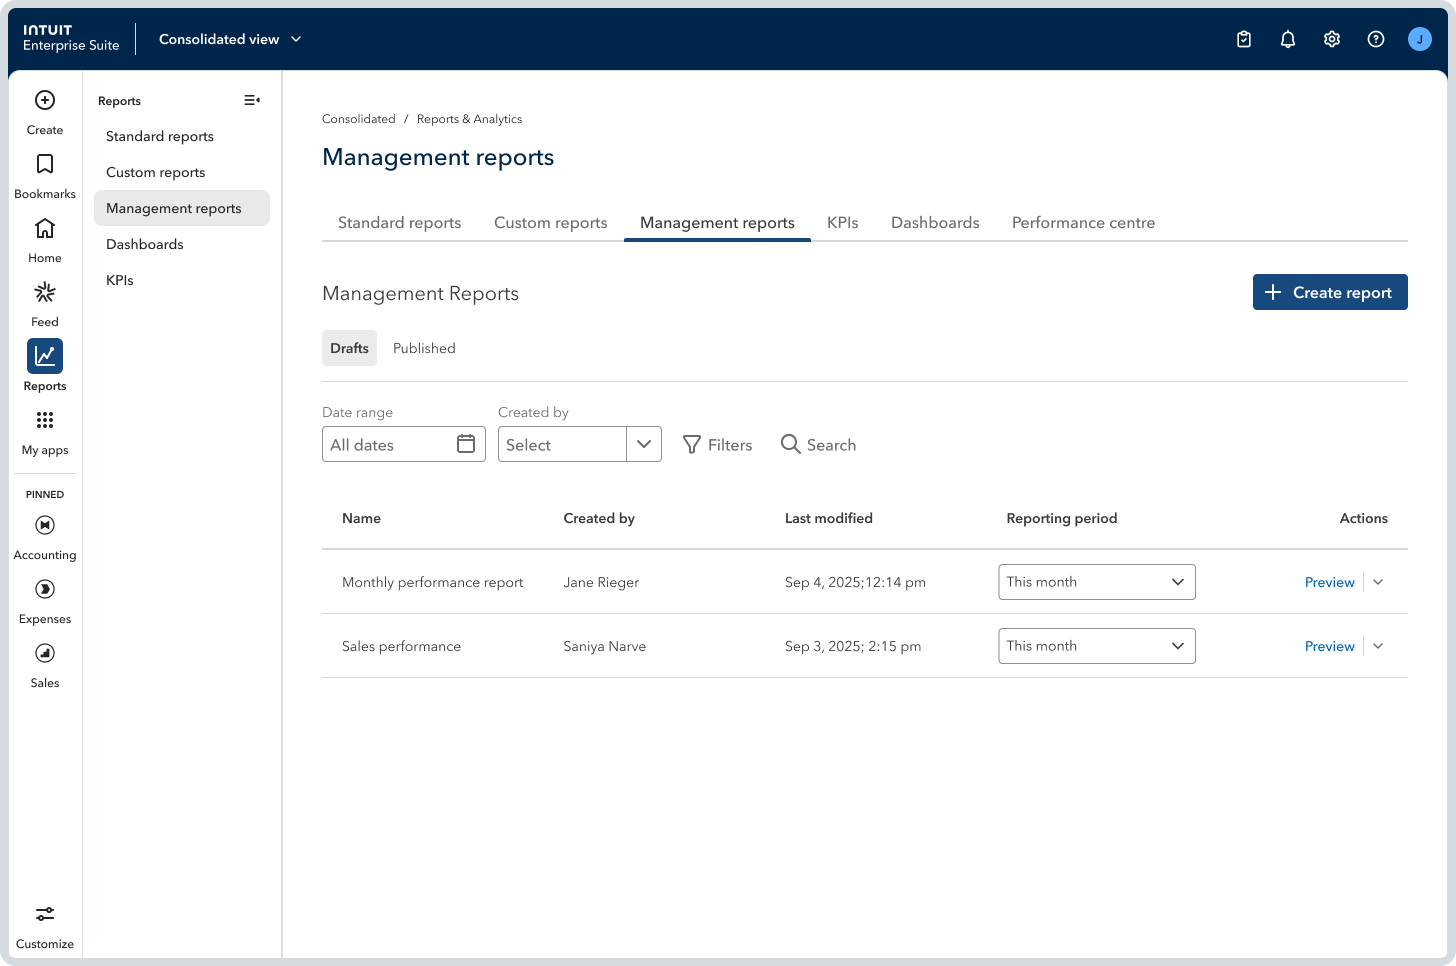The width and height of the screenshot is (1456, 966).
Task: Open My apps grid icon
Action: [45, 421]
